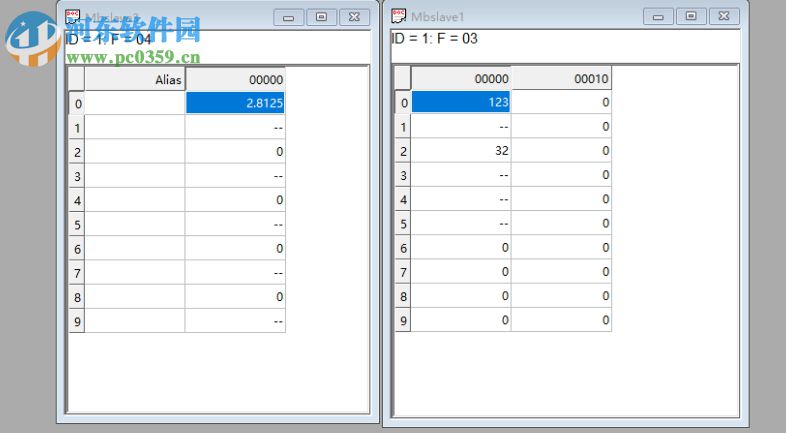Click row header 2 in left window
The image size is (786, 433).
coord(77,152)
